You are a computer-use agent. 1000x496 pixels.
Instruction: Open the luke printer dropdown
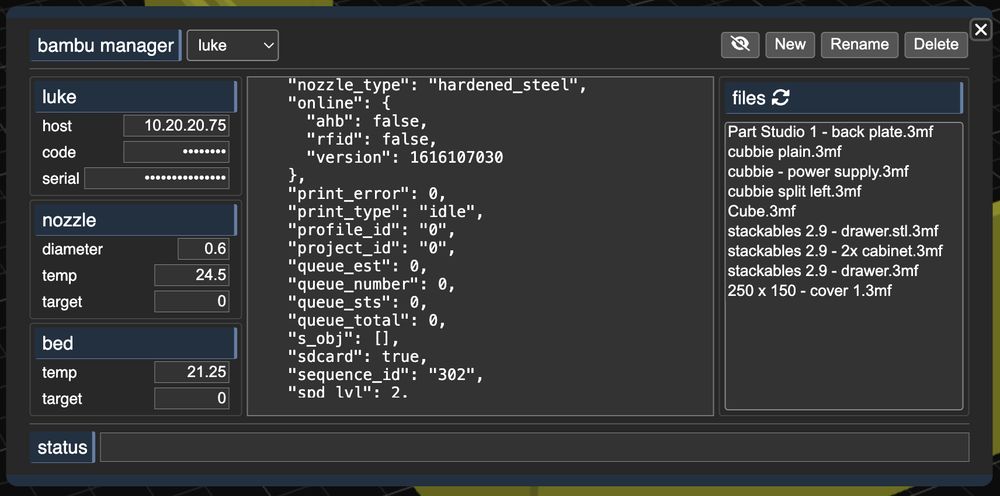233,45
